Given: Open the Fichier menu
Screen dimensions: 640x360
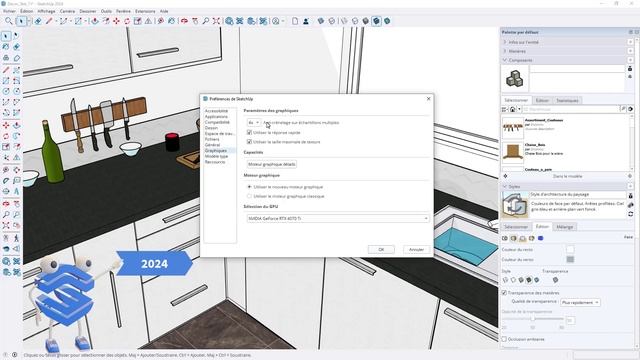Looking at the screenshot, I should [9, 11].
